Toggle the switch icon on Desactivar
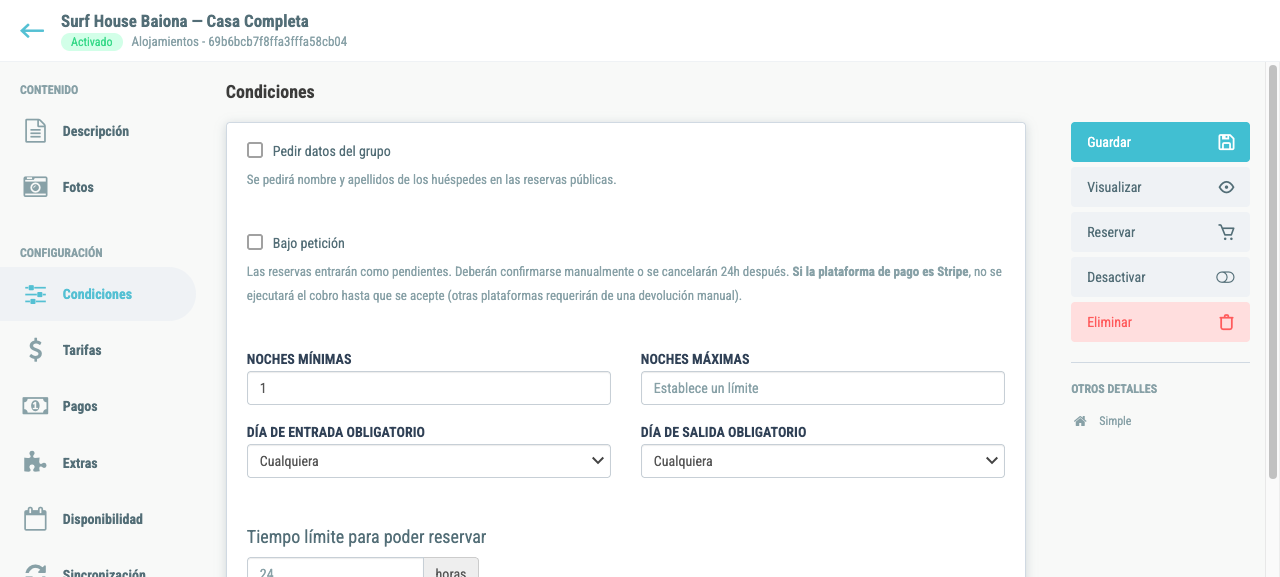Screen dimensions: 1280x577 [1226, 277]
